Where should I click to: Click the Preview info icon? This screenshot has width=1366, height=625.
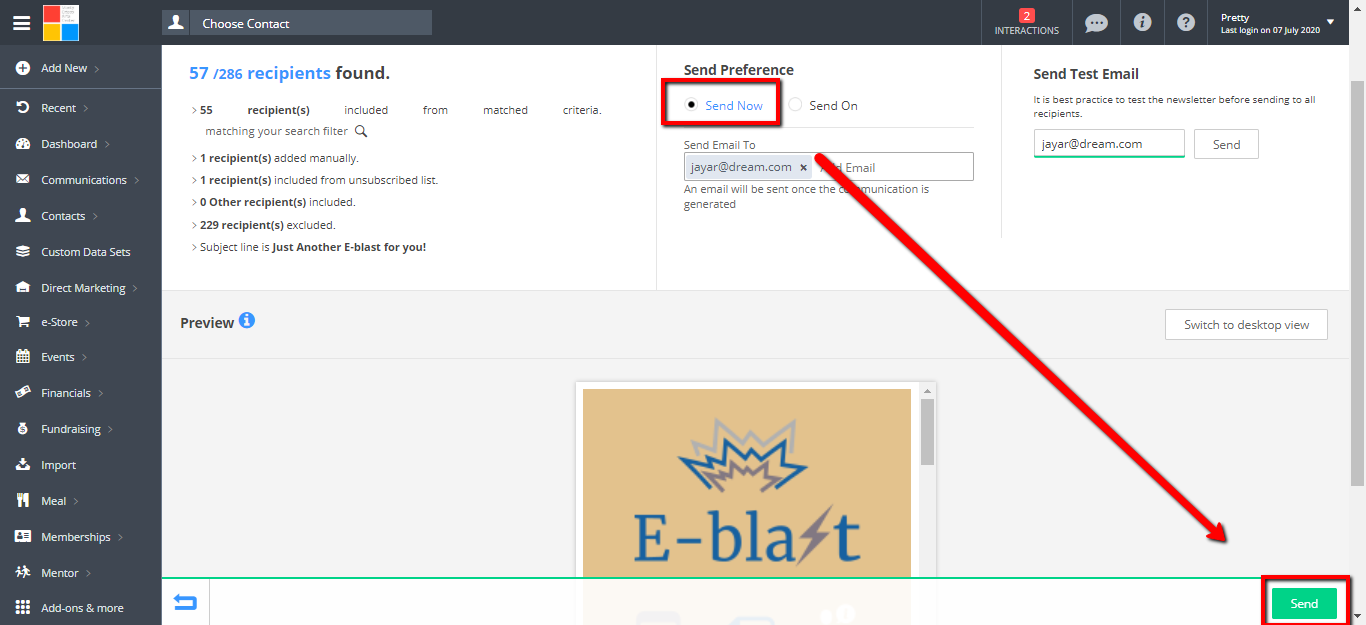tap(247, 321)
